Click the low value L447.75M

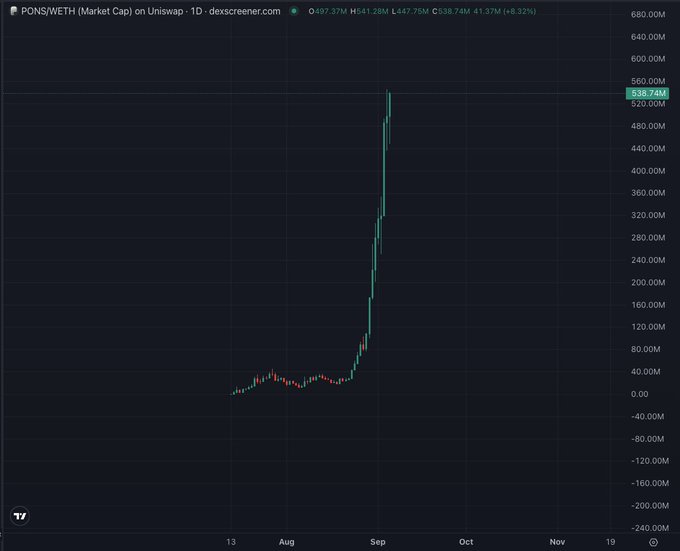click(x=410, y=11)
